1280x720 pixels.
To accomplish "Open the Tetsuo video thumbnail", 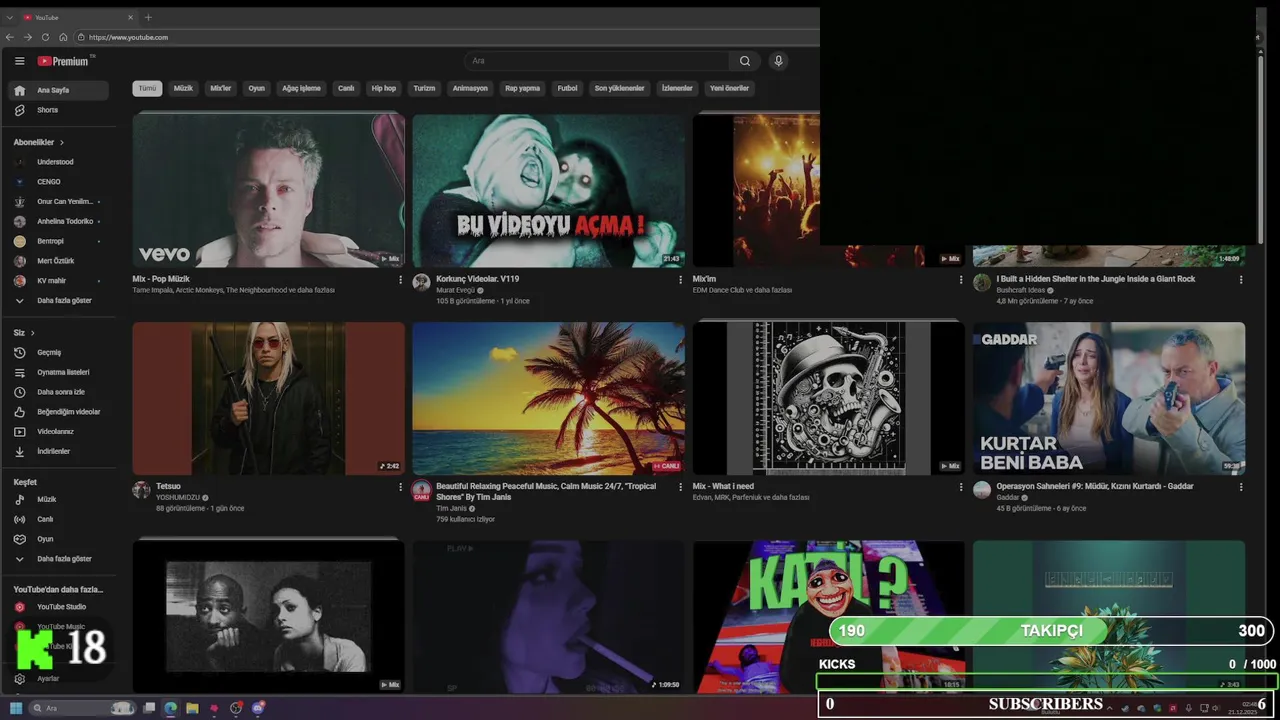I will 269,398.
